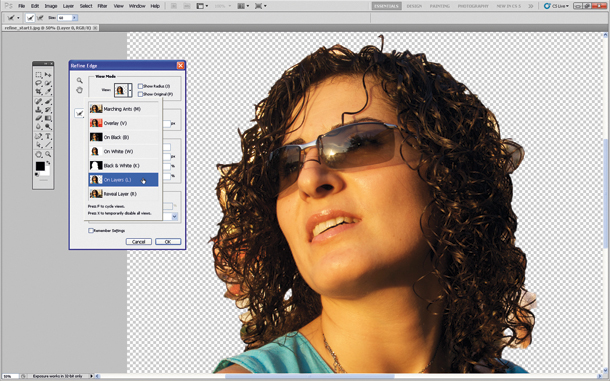The image size is (610, 381).
Task: Click Zoom tool in Refine Edge dialog
Action: [79, 81]
